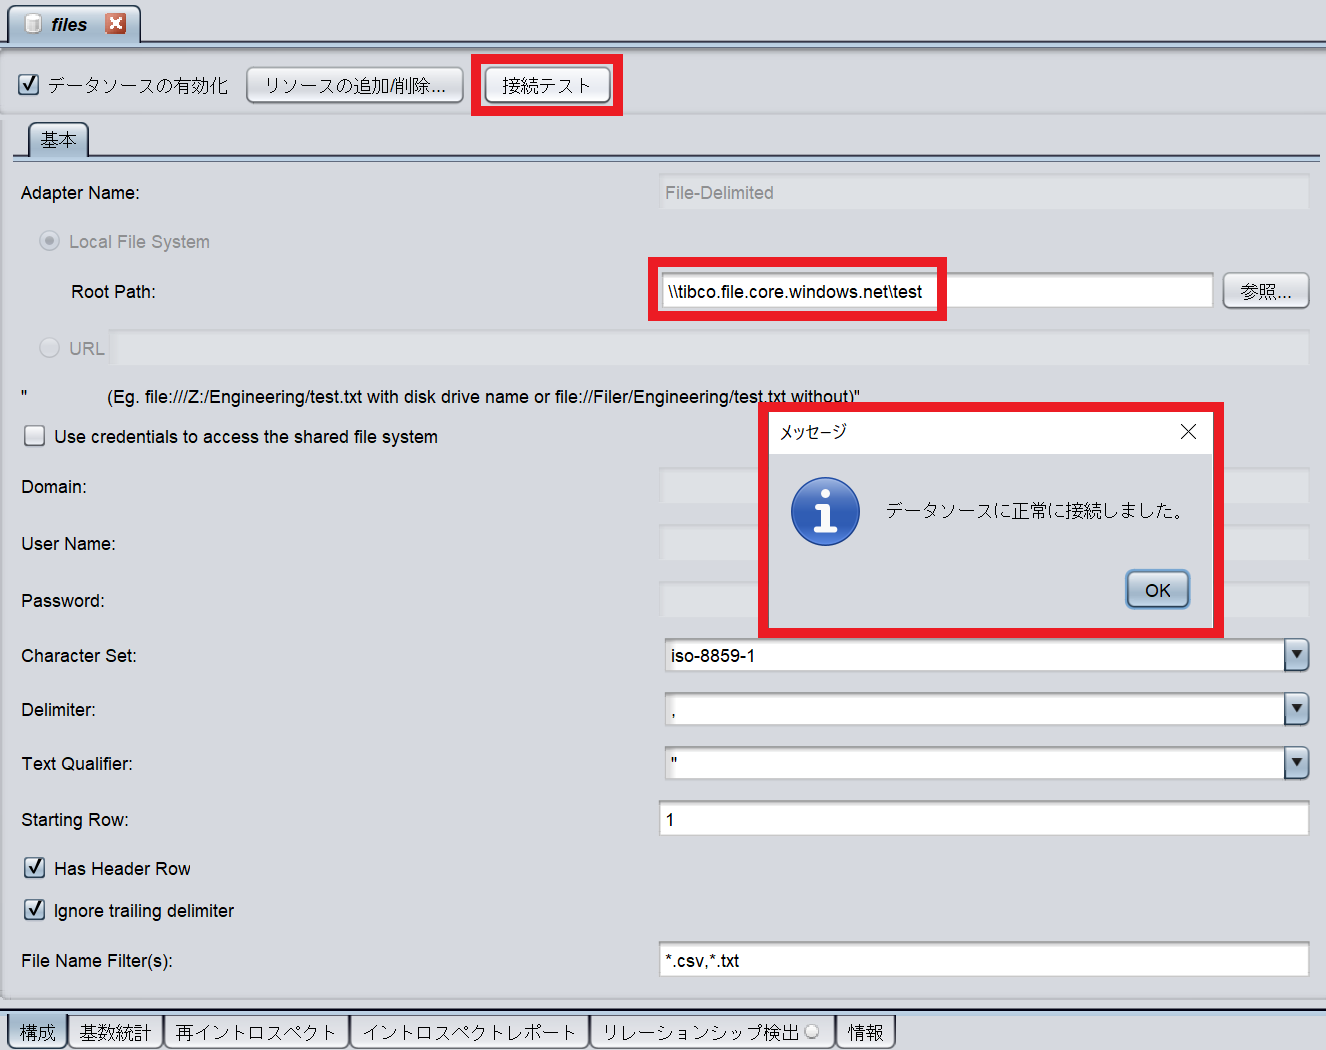Toggle Has Header Row checkbox
The height and width of the screenshot is (1050, 1326).
click(x=35, y=867)
